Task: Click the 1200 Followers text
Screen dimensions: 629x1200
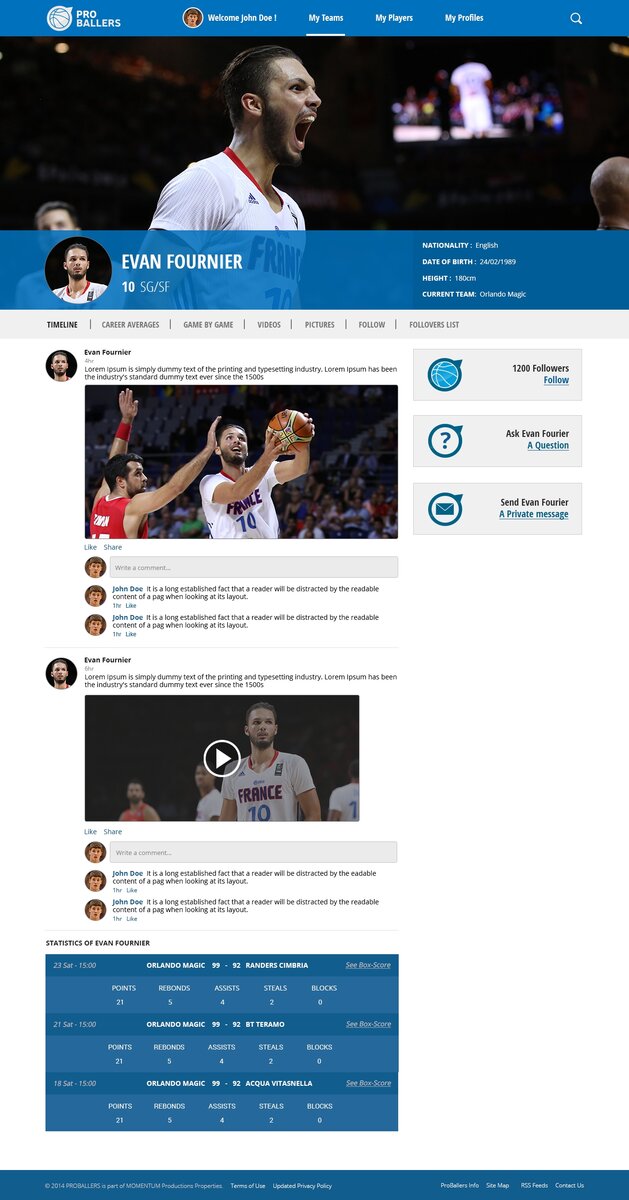Action: point(540,368)
